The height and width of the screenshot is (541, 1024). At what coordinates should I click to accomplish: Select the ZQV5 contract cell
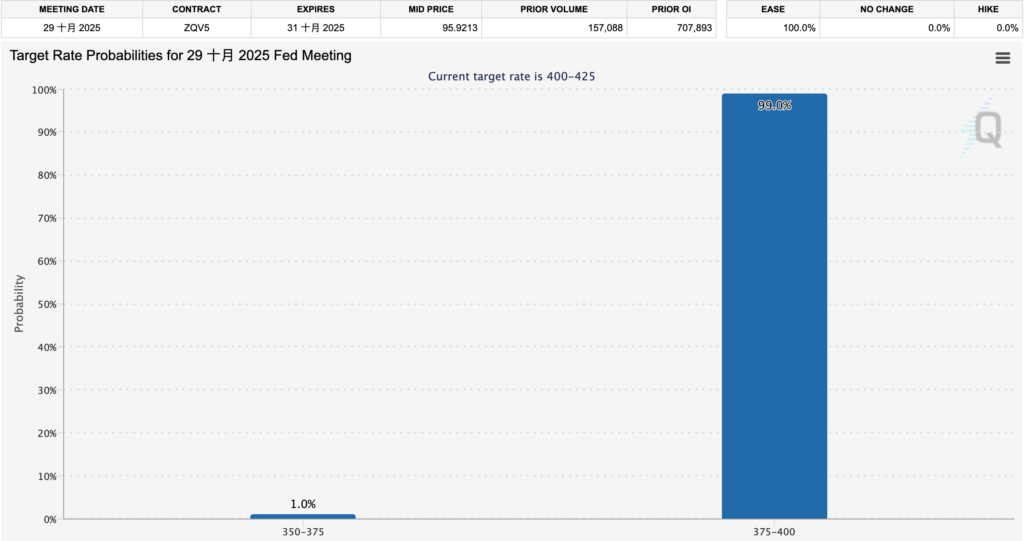coord(196,28)
